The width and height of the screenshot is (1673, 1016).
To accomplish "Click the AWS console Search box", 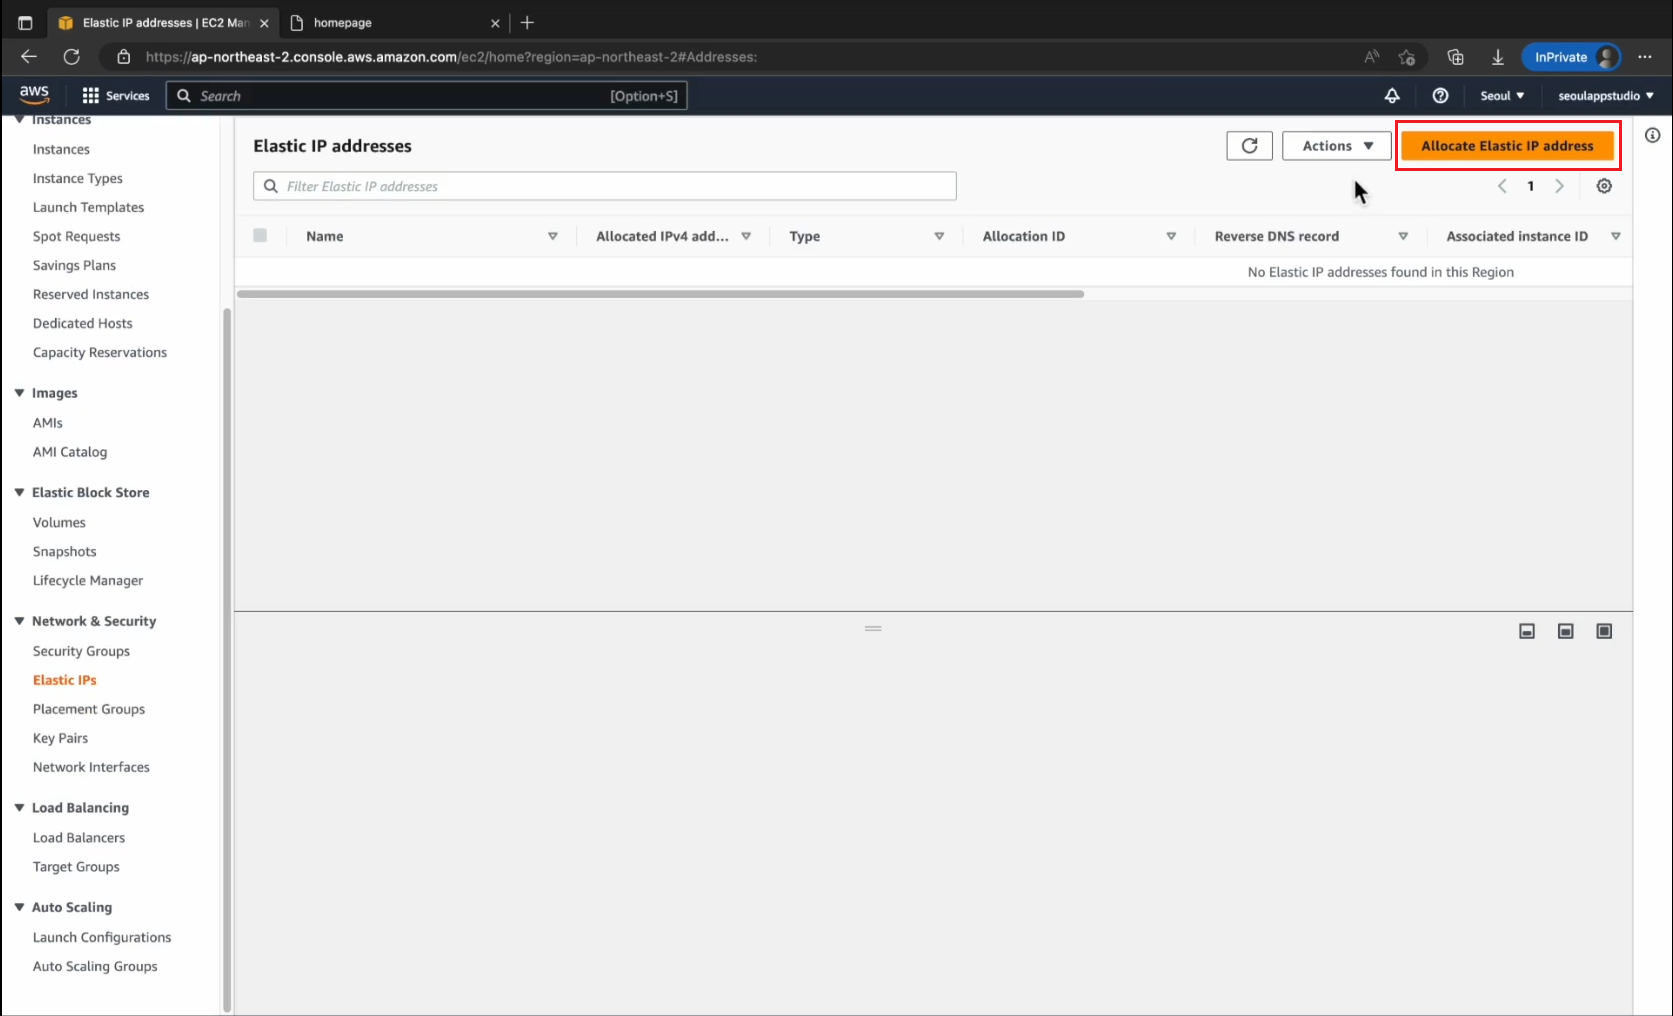I will (x=426, y=96).
